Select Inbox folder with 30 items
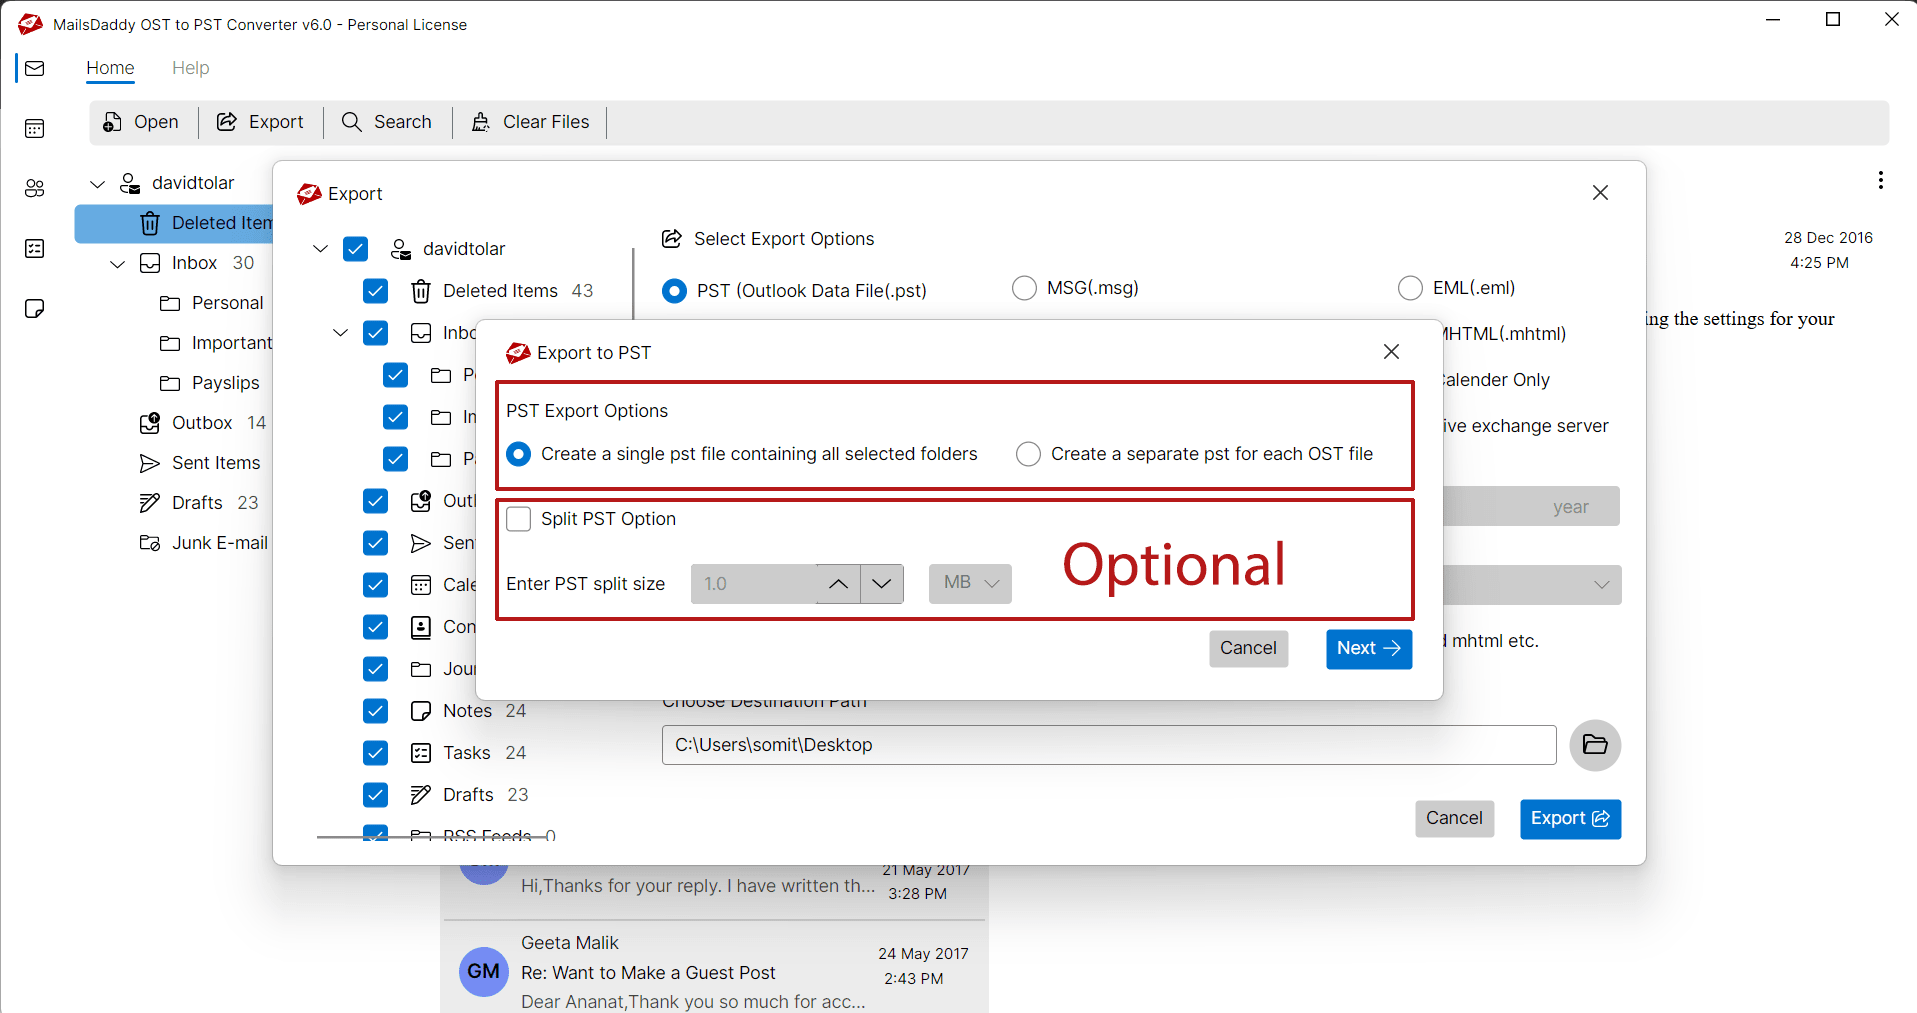This screenshot has height=1013, width=1917. (197, 263)
